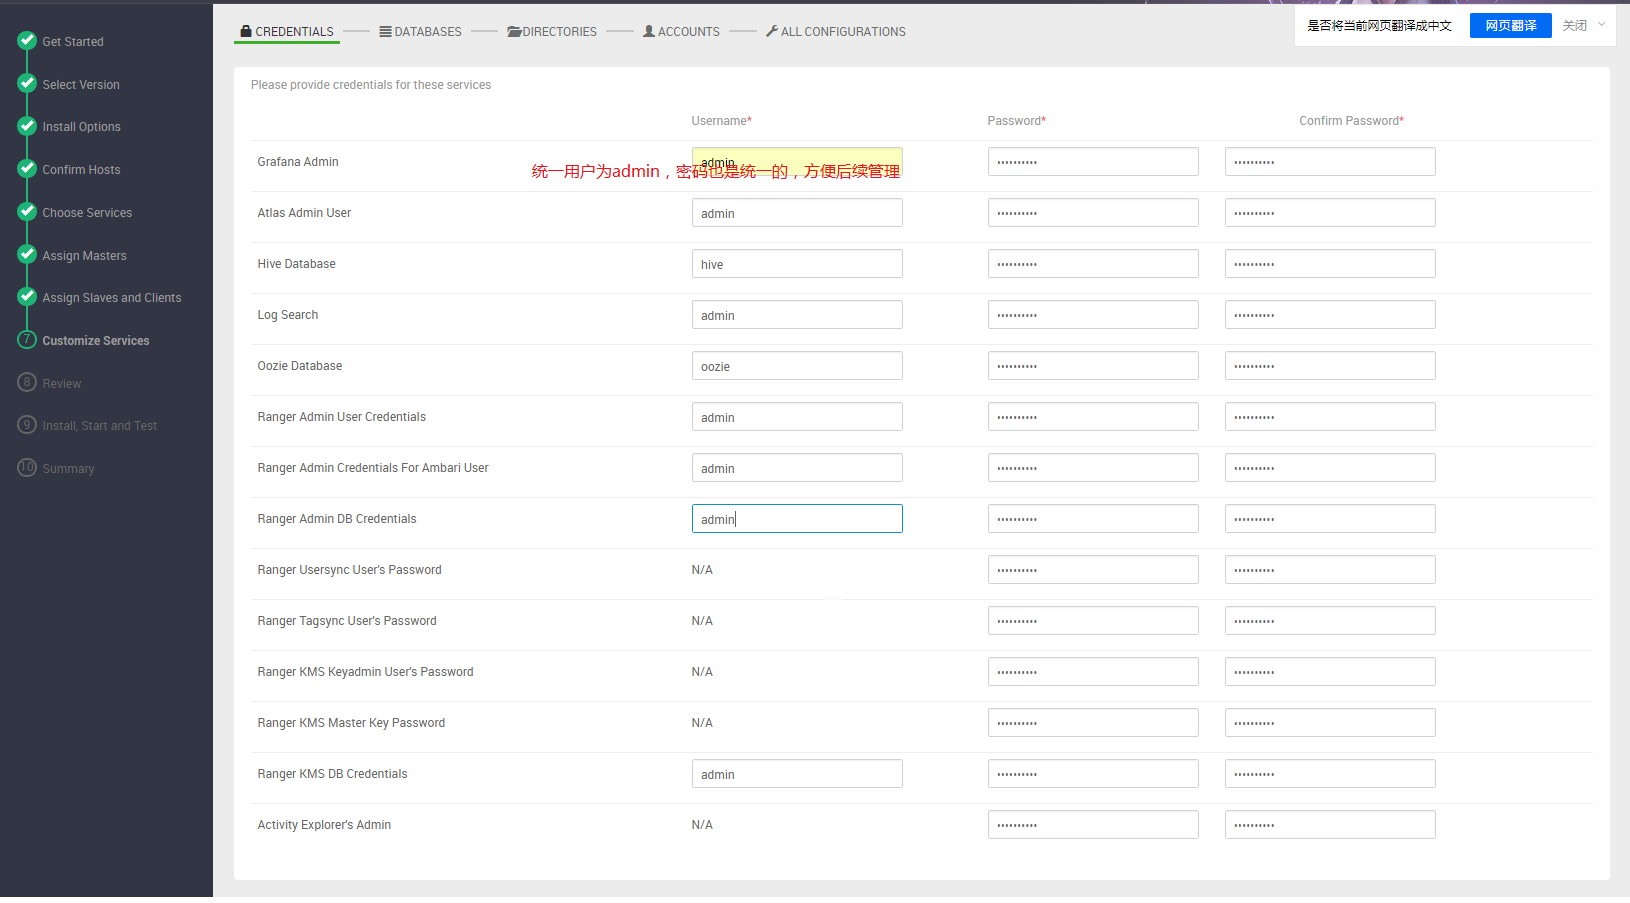Go to Assign Slaves and Clients step
1630x903 pixels.
pyautogui.click(x=112, y=298)
